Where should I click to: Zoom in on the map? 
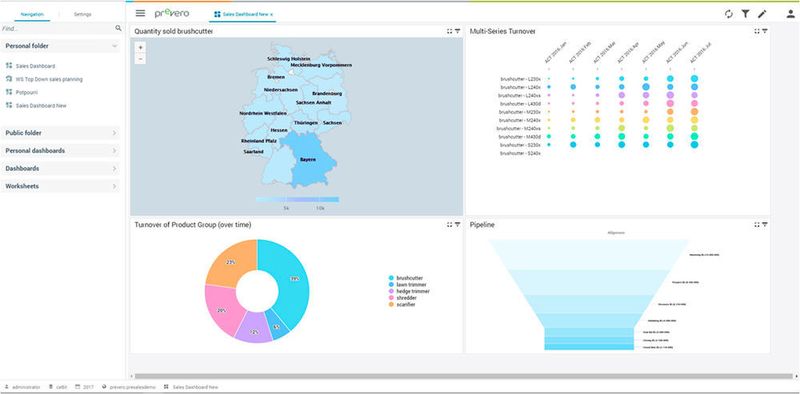[140, 47]
